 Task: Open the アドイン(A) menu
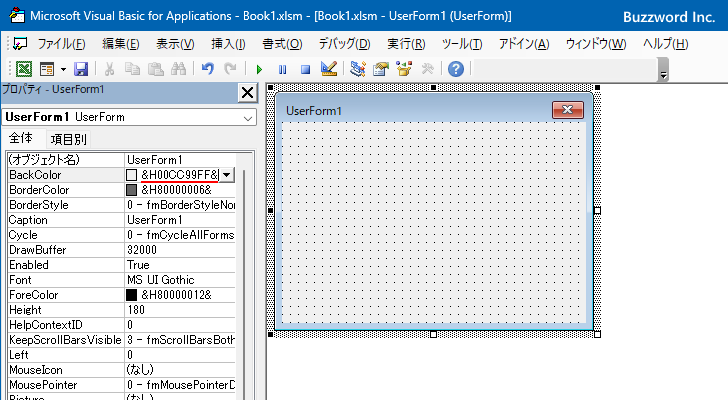524,44
